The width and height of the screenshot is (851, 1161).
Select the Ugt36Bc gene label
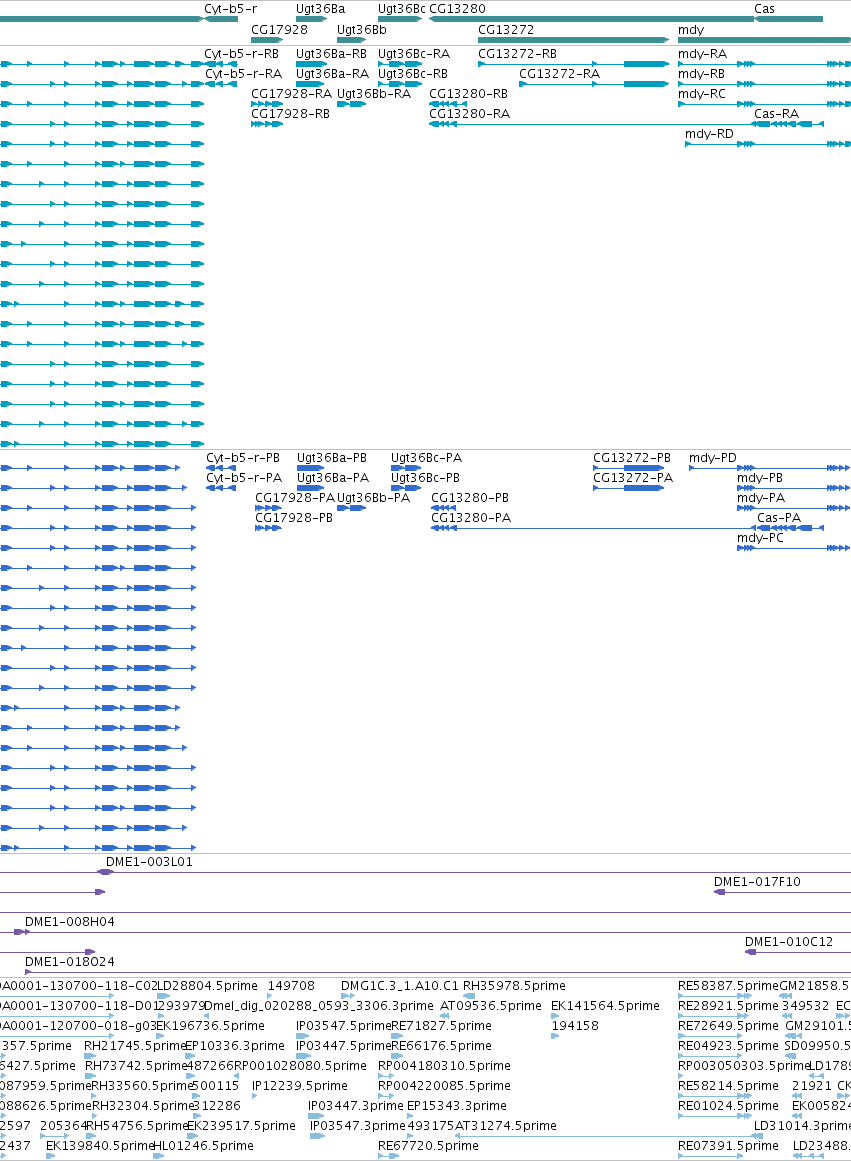(401, 9)
